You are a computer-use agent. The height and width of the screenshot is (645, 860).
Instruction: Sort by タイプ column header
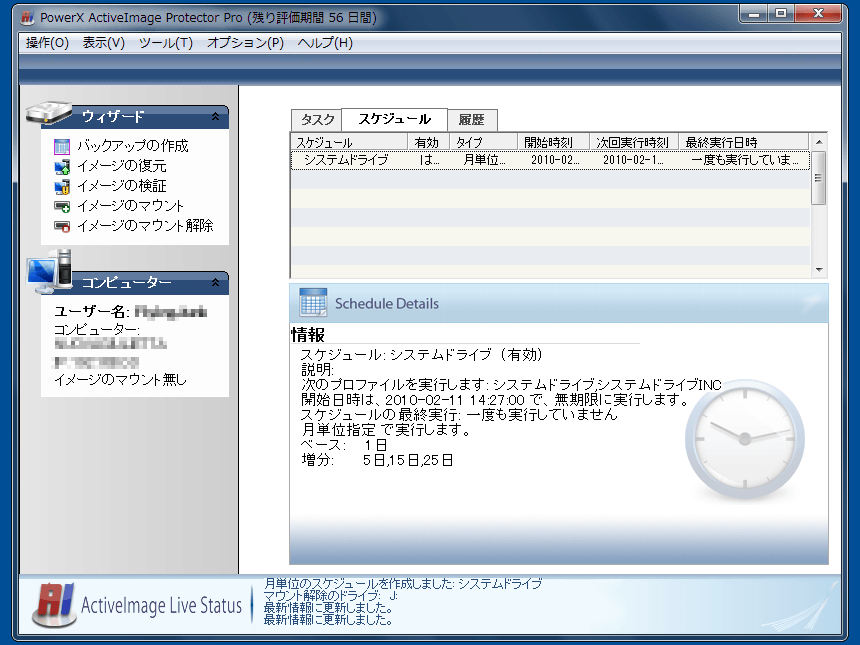pos(483,143)
